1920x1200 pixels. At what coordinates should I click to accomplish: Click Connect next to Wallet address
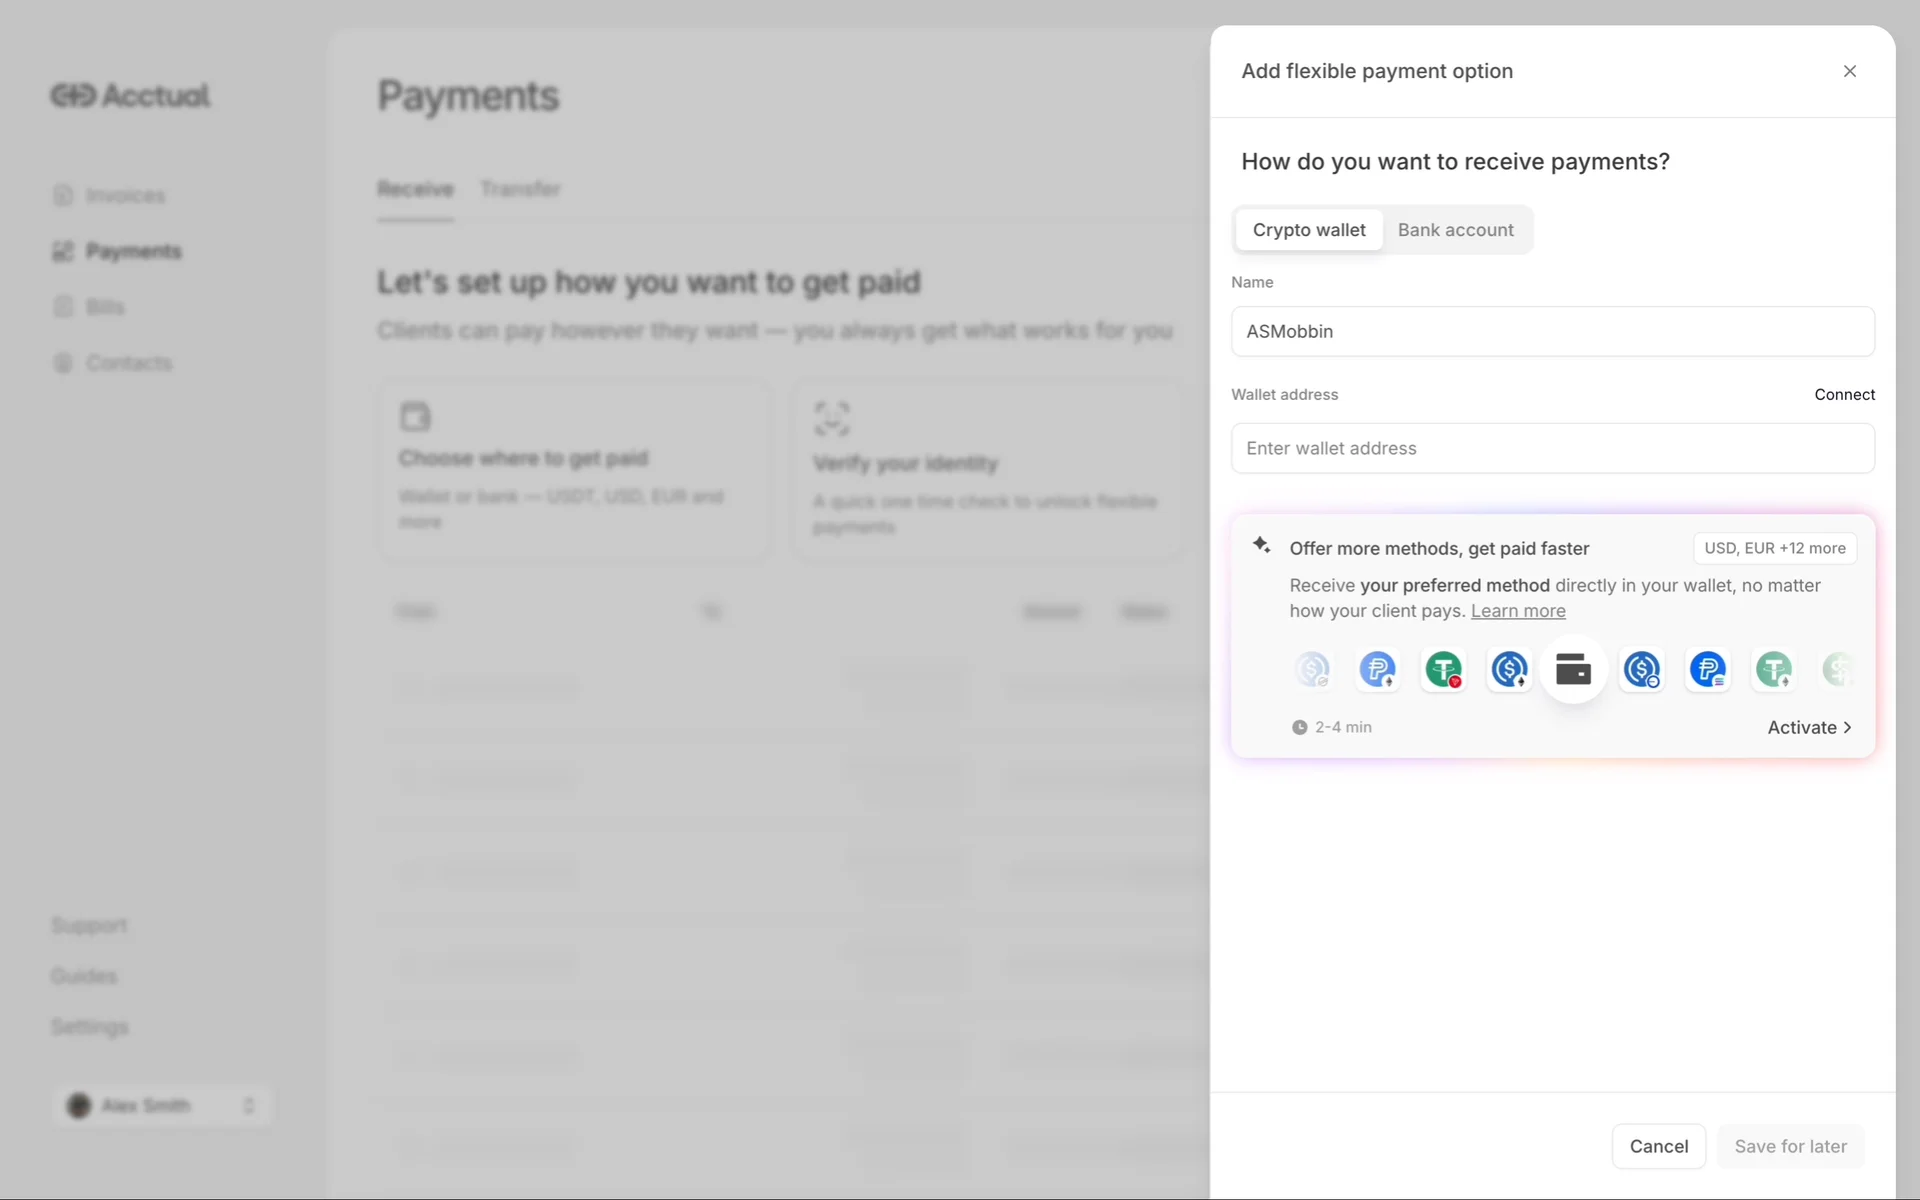point(1844,394)
